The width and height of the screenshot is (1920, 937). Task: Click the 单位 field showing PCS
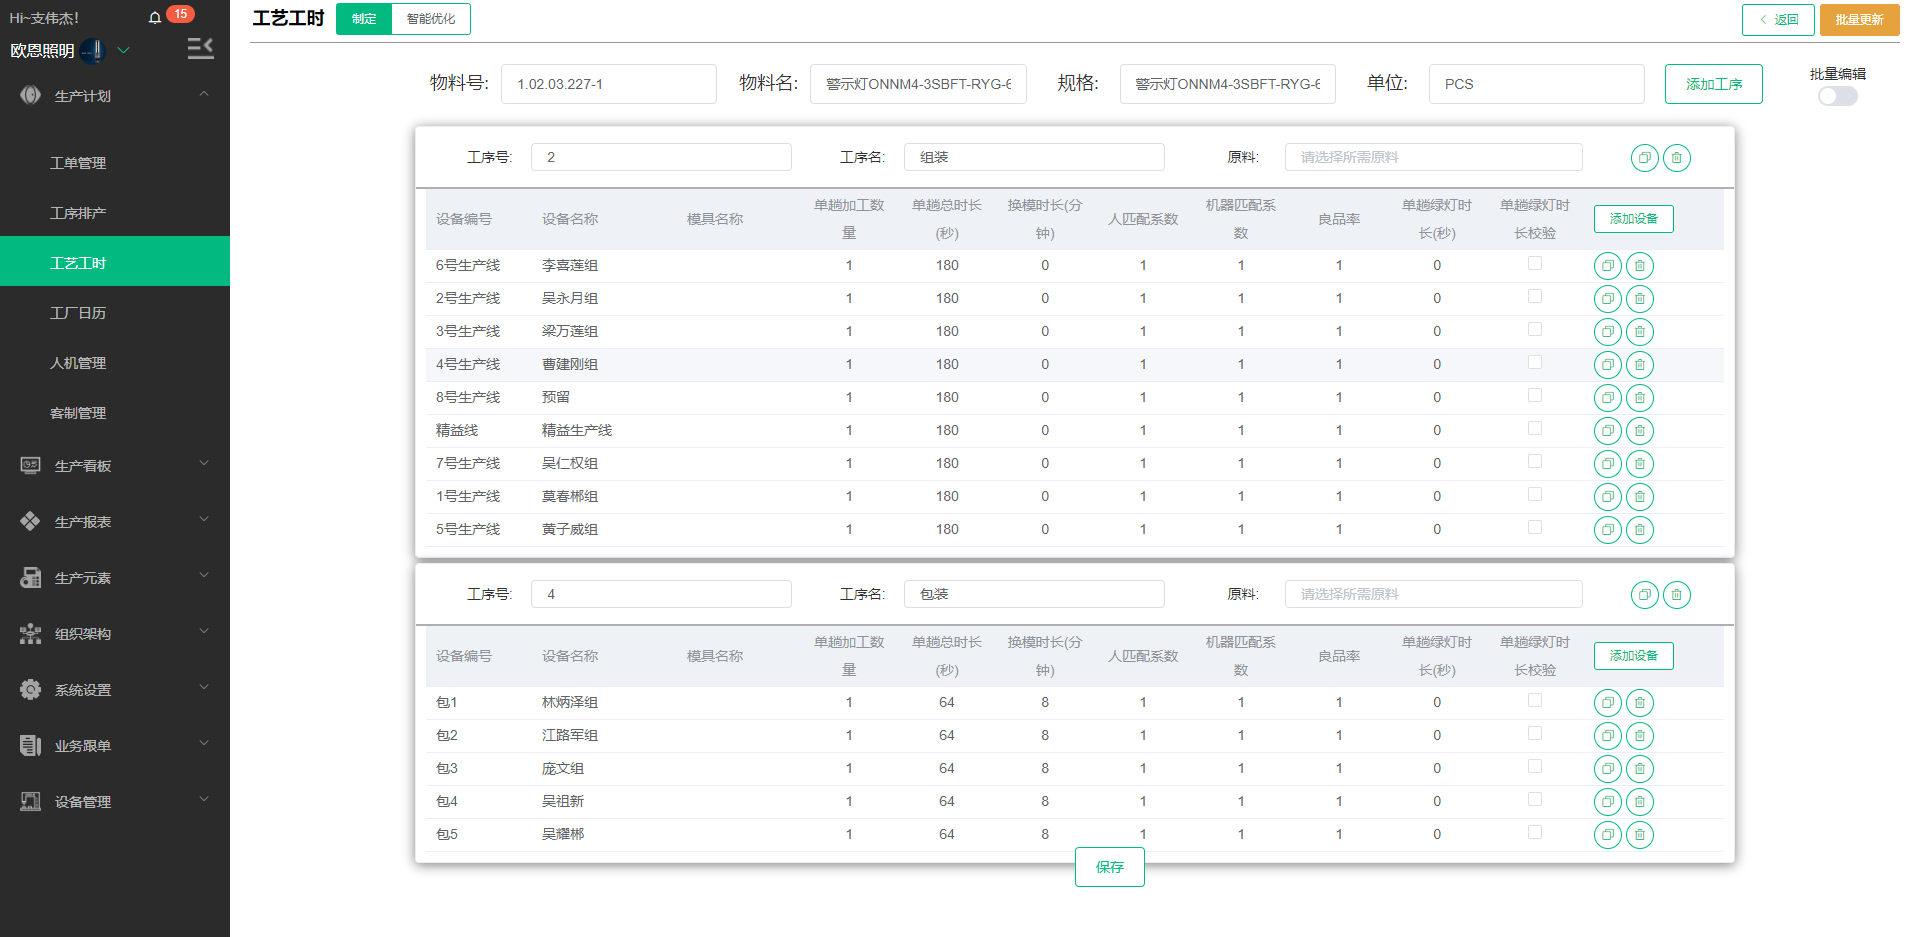click(1536, 84)
